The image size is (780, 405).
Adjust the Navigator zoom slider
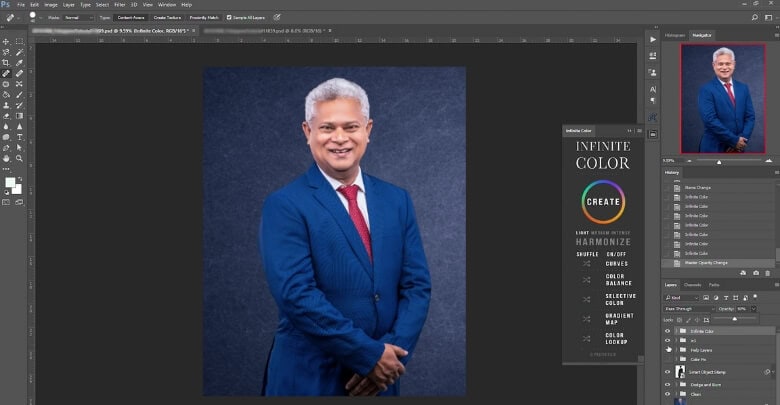719,161
